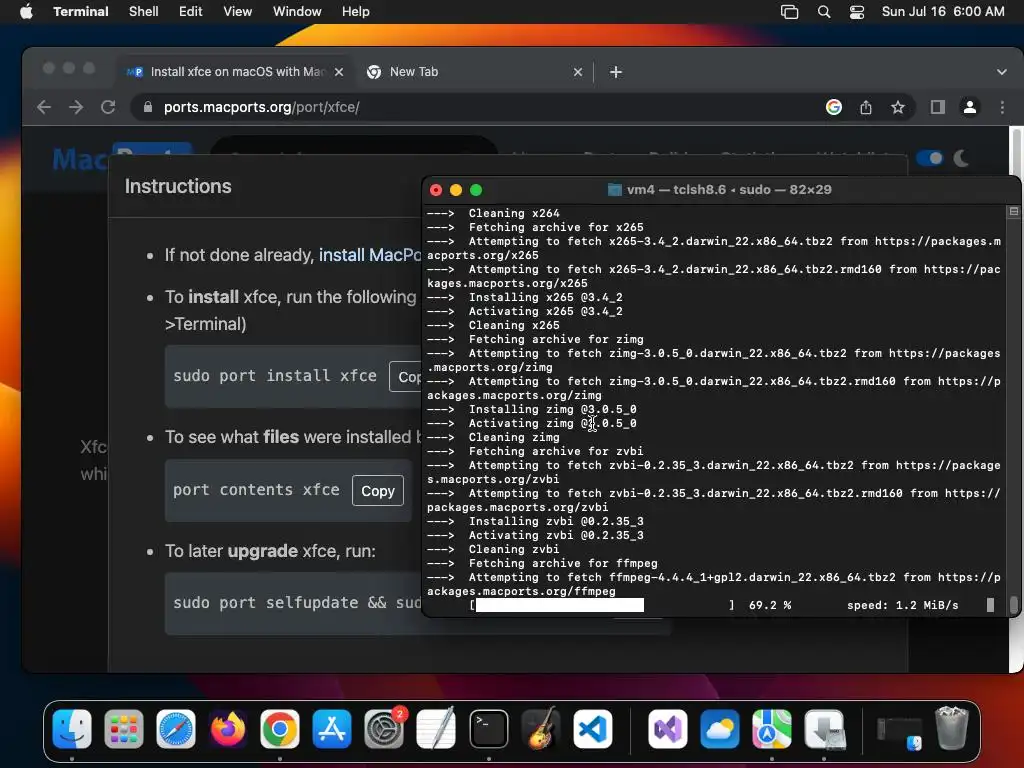Open the Window menu
The height and width of the screenshot is (768, 1024).
[x=297, y=12]
